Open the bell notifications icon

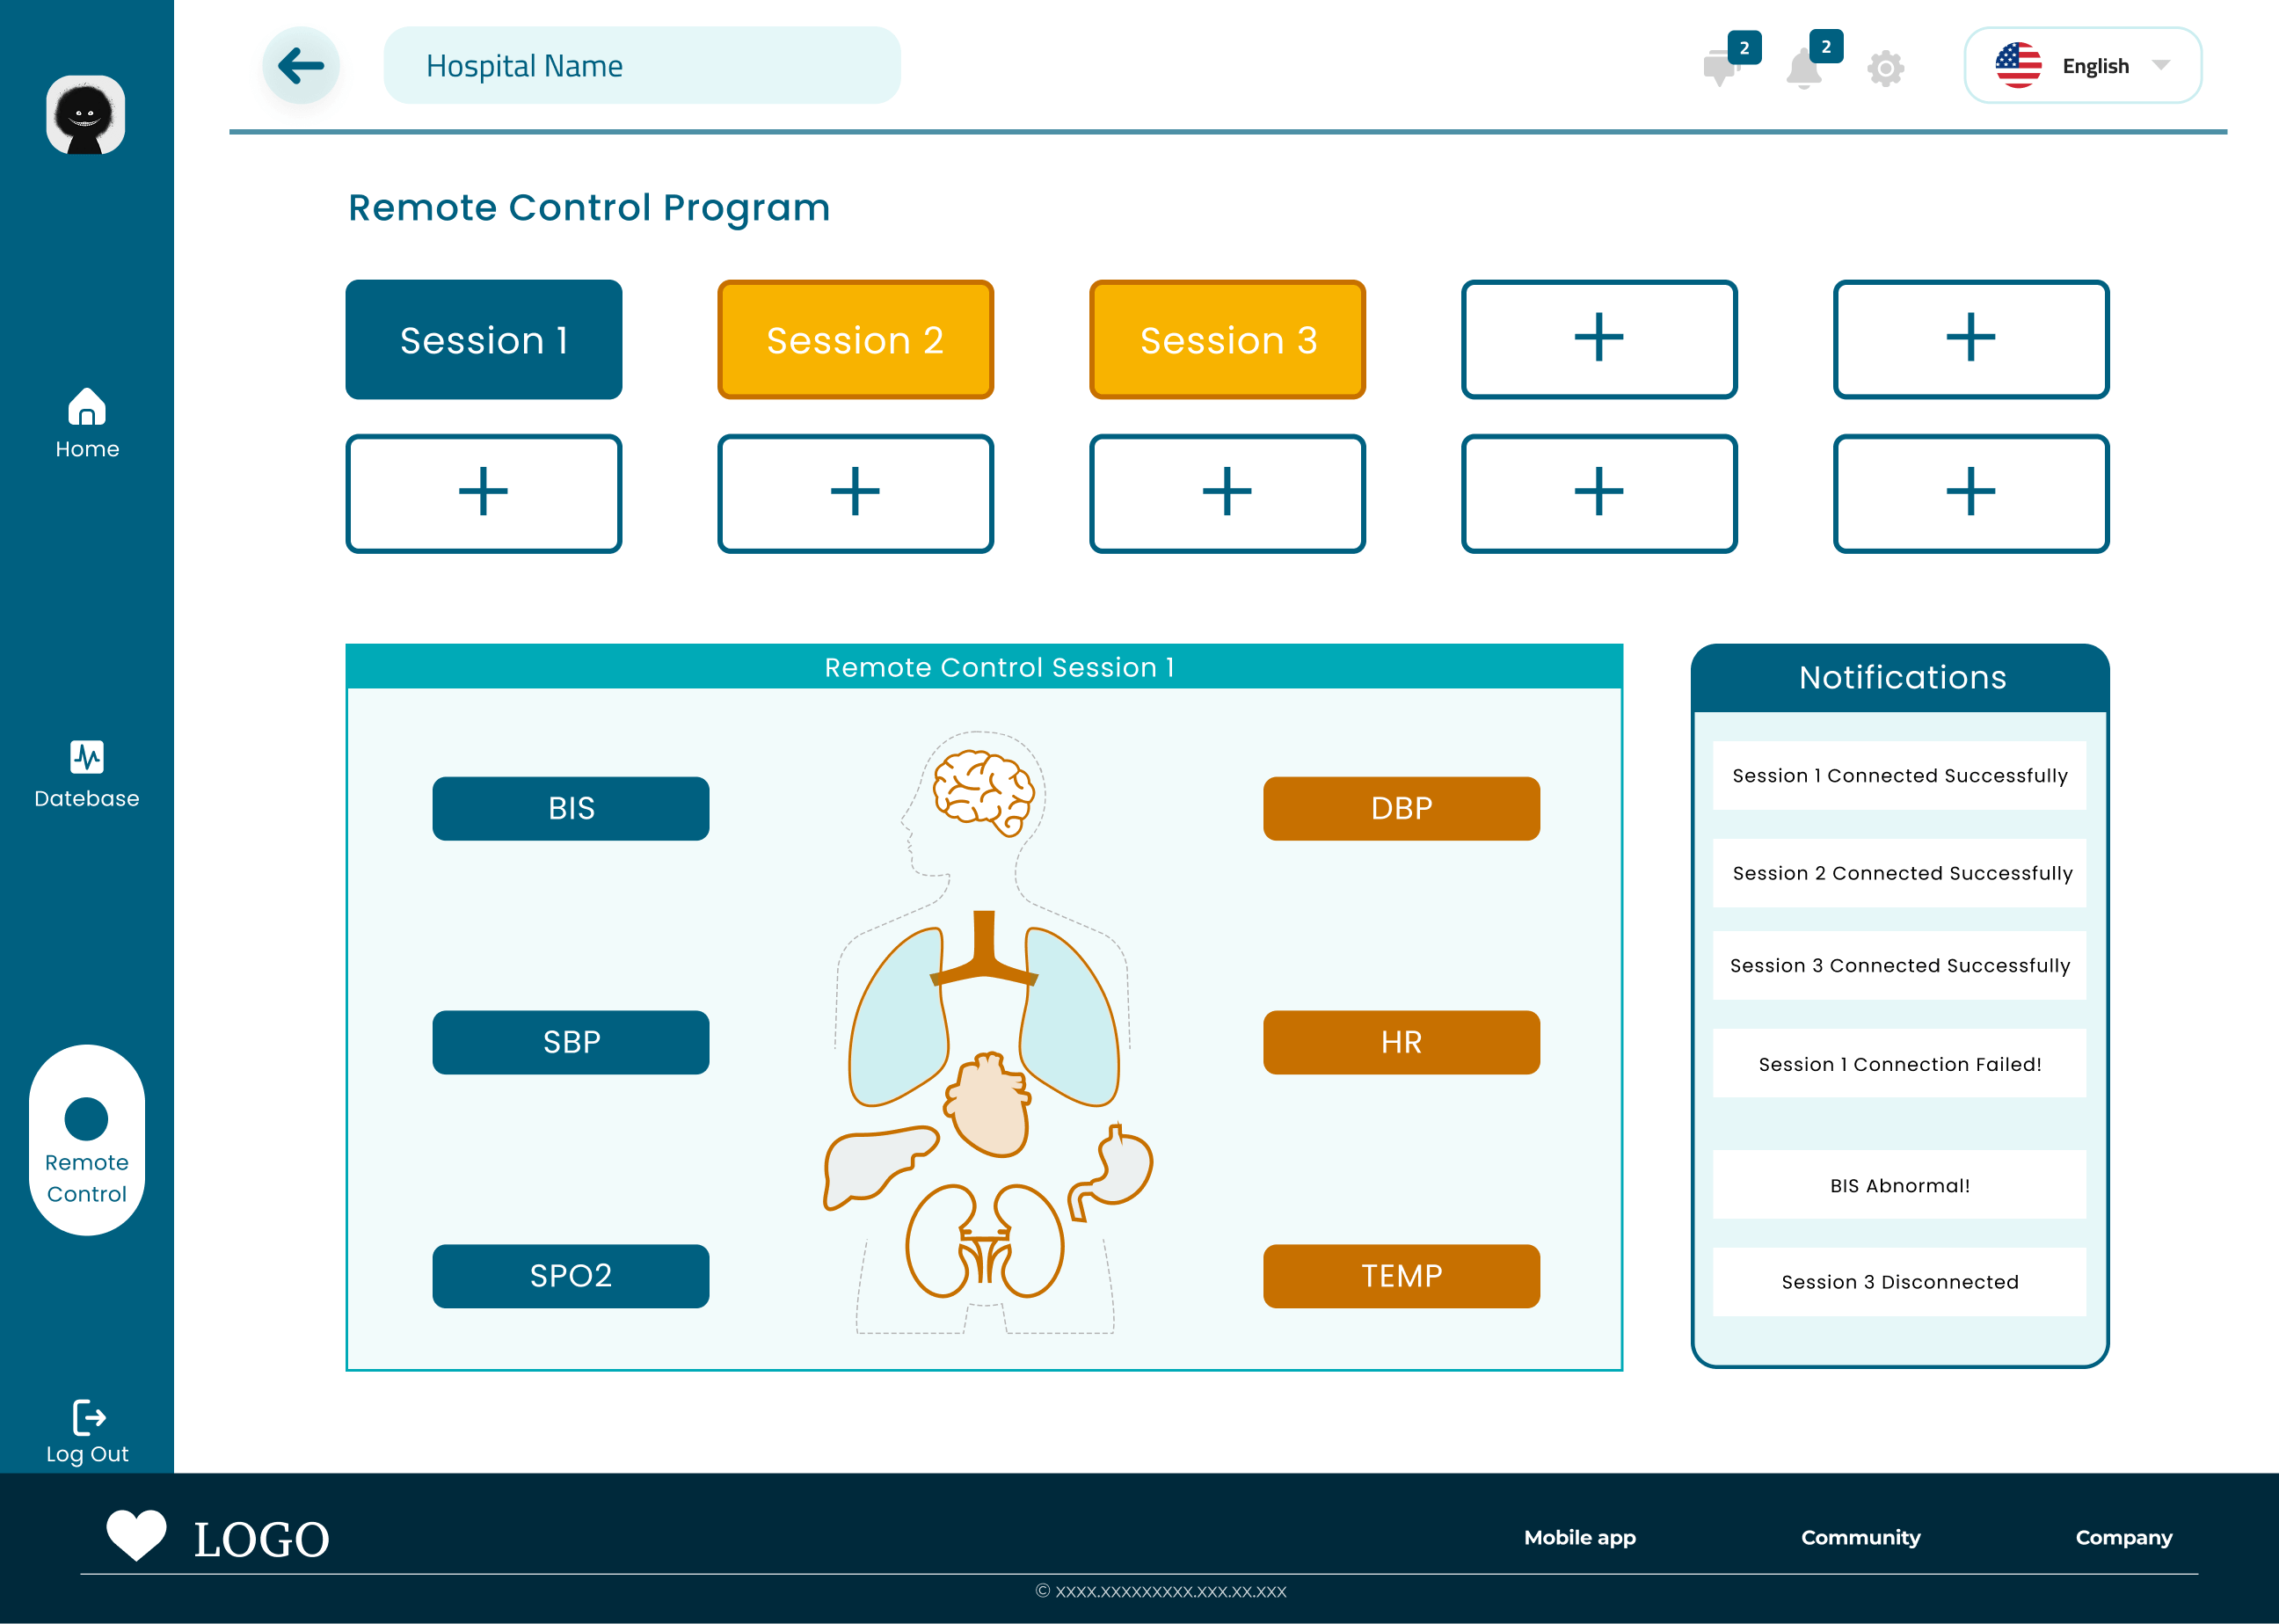tap(1803, 69)
